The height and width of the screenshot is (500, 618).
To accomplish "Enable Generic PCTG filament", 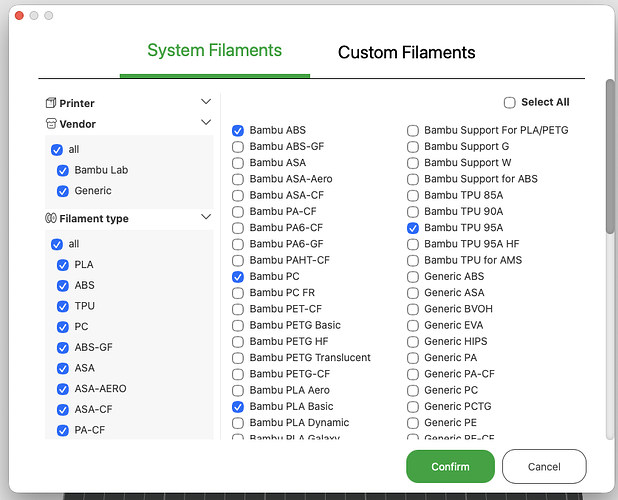I will 413,407.
